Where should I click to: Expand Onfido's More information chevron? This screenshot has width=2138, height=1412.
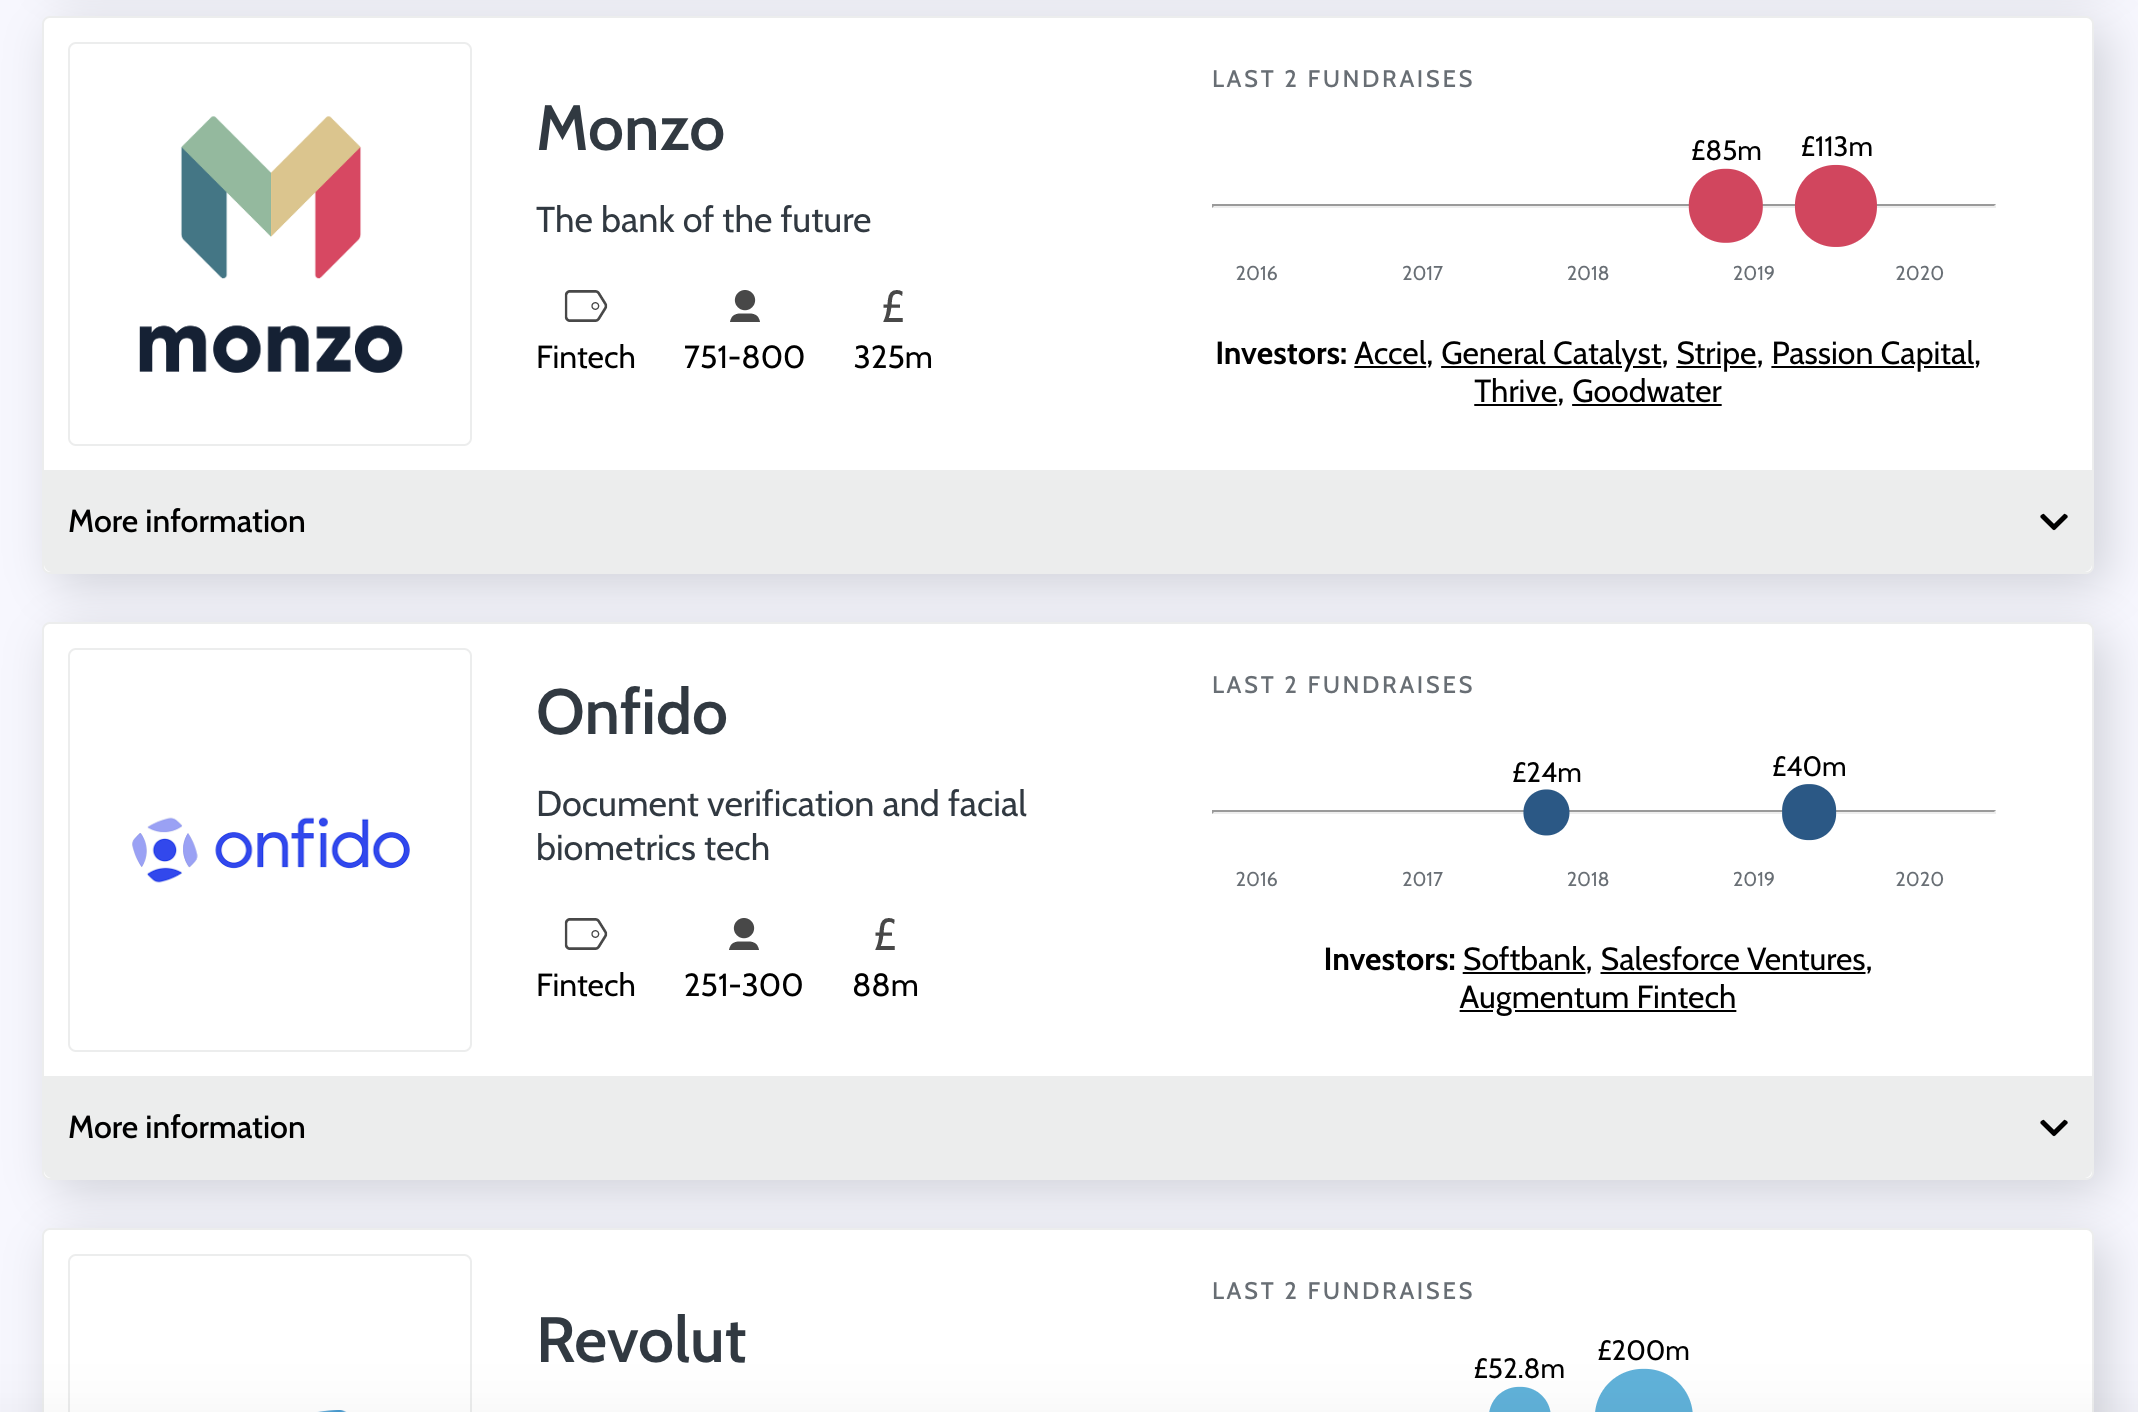(x=2053, y=1128)
